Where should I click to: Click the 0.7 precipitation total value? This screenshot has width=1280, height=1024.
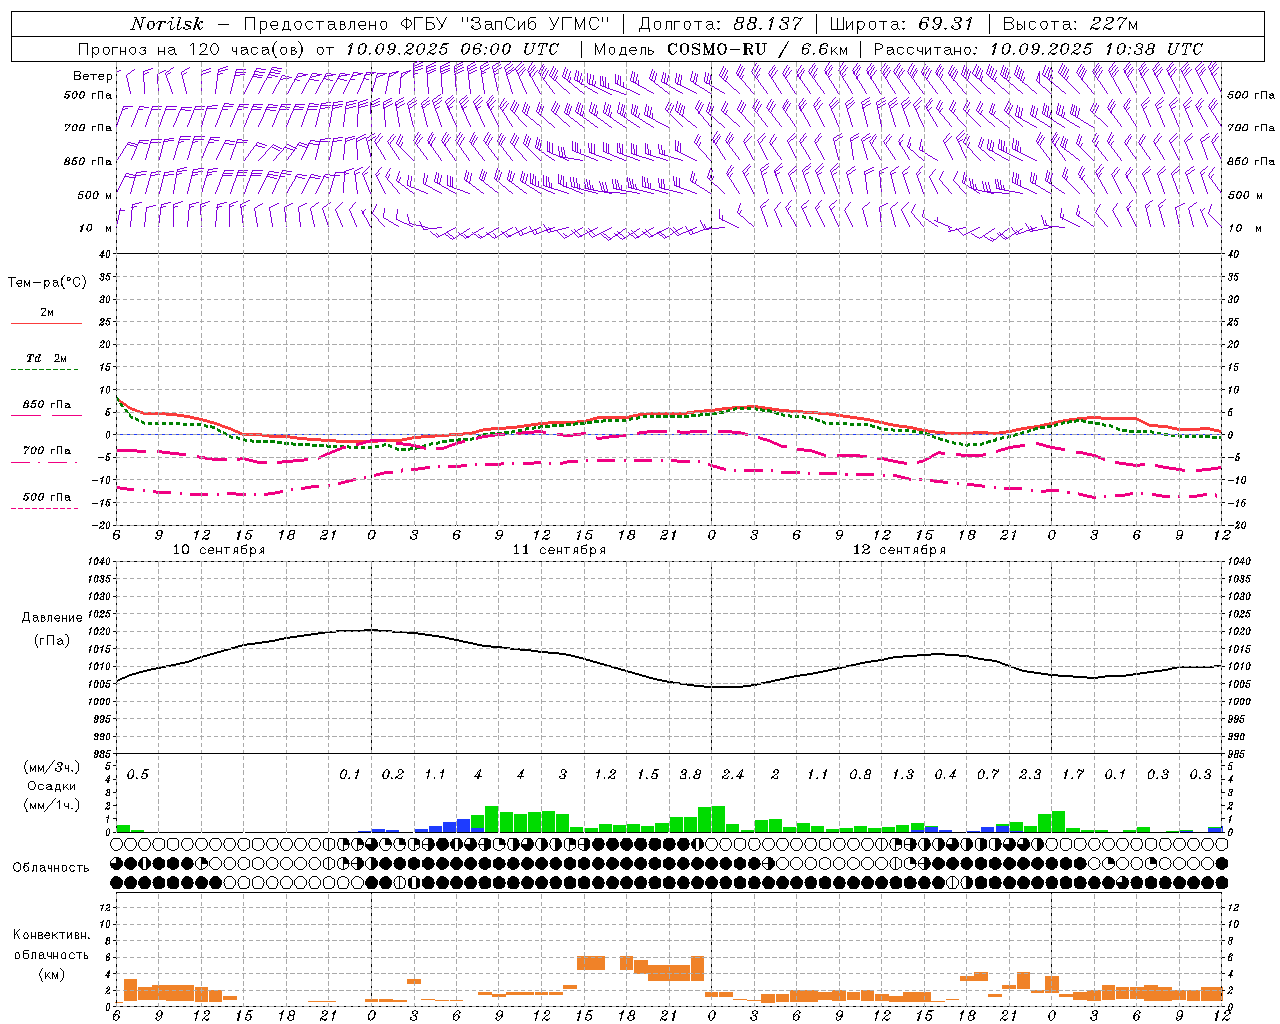(987, 775)
